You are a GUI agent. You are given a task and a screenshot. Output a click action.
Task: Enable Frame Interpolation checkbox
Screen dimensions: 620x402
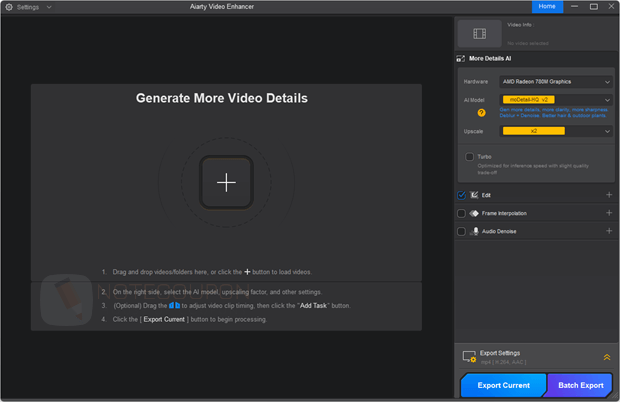pos(461,213)
